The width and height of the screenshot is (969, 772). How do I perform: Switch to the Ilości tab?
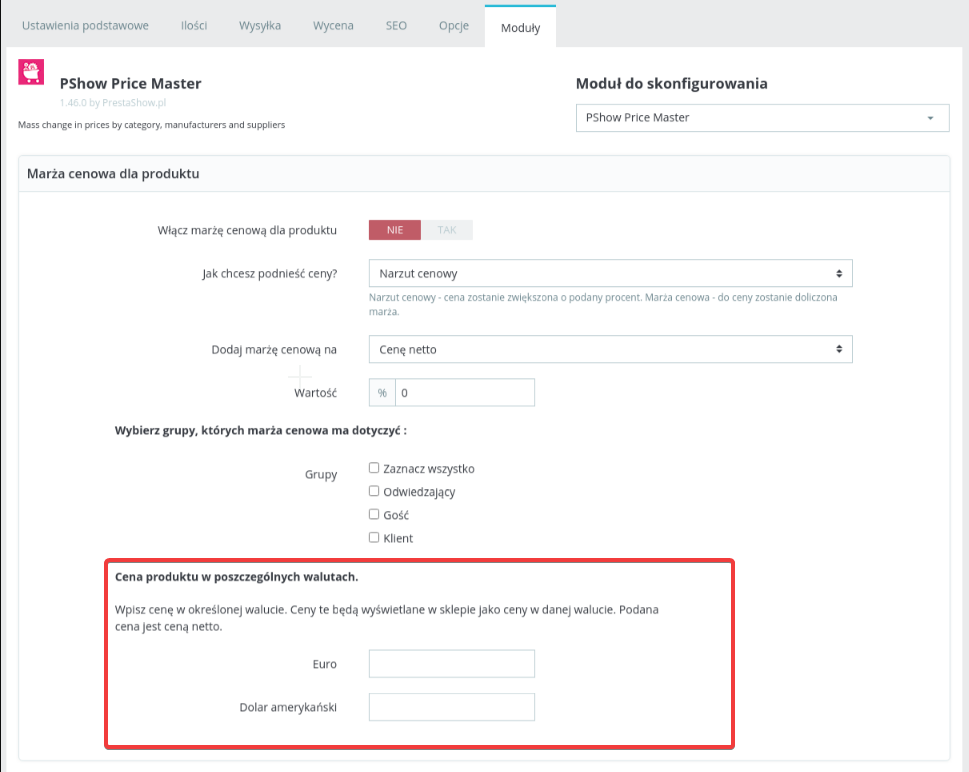[194, 26]
